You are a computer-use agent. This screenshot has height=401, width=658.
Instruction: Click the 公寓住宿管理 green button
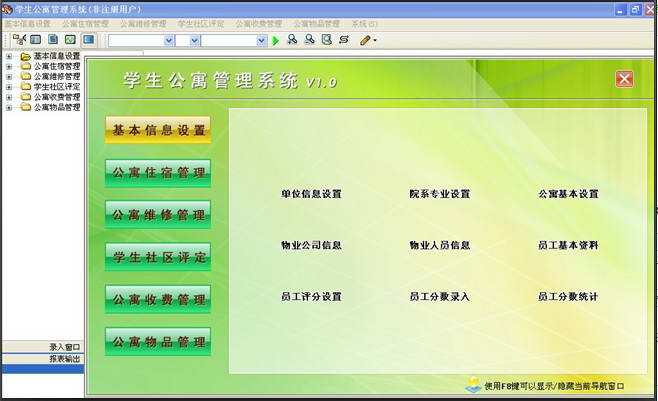tap(158, 173)
